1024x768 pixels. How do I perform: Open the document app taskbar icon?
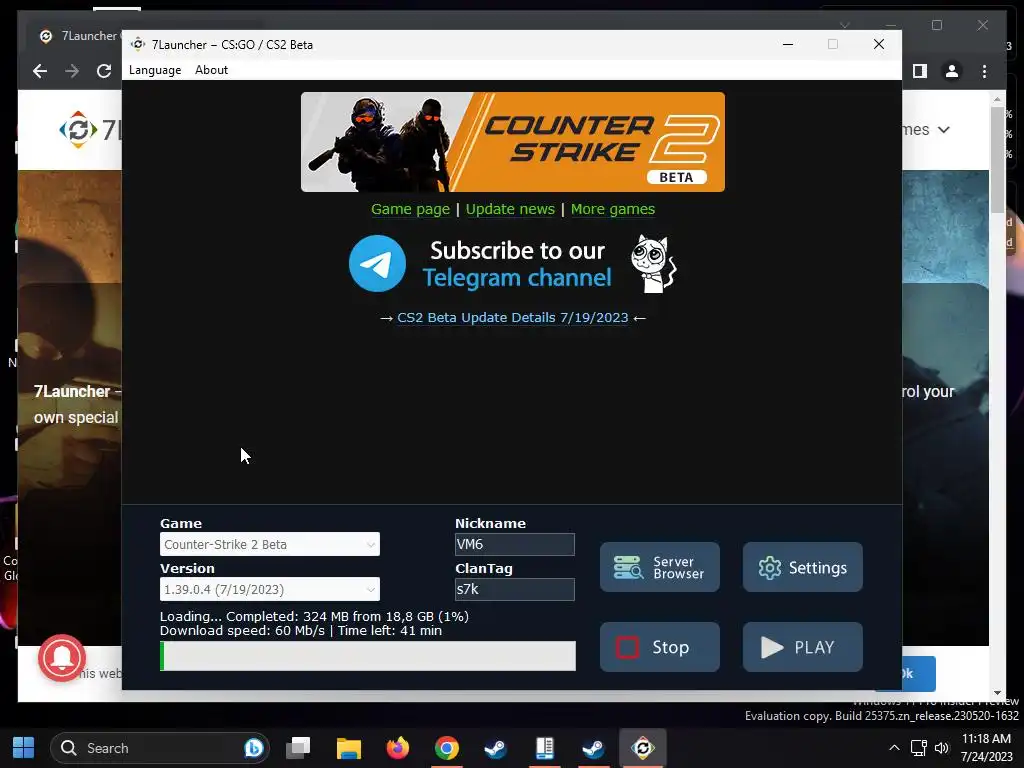tap(545, 748)
